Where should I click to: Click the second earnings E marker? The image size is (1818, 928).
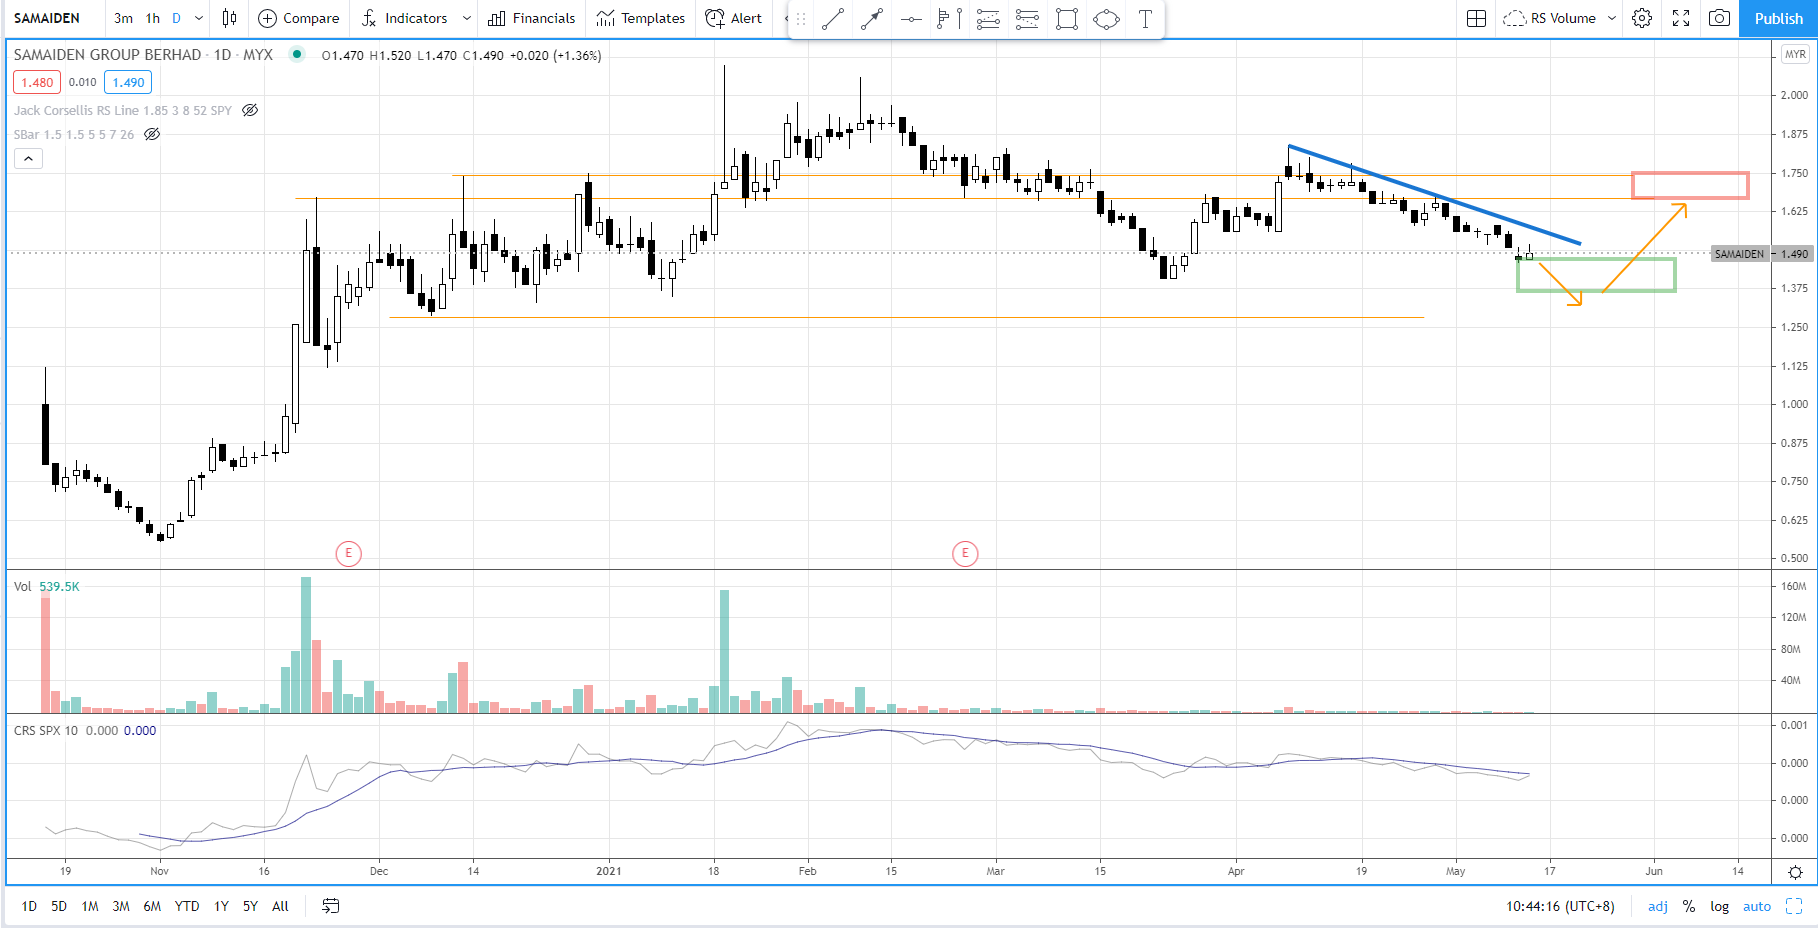(x=965, y=553)
